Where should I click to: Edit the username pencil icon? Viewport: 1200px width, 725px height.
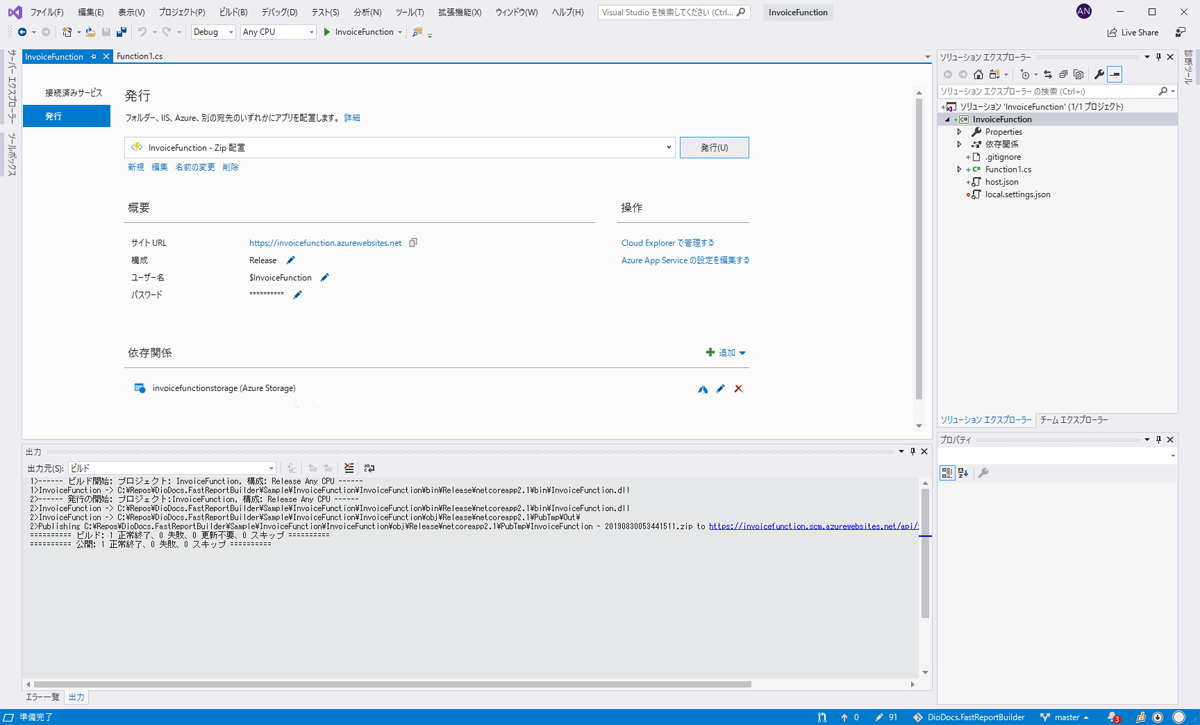point(324,278)
